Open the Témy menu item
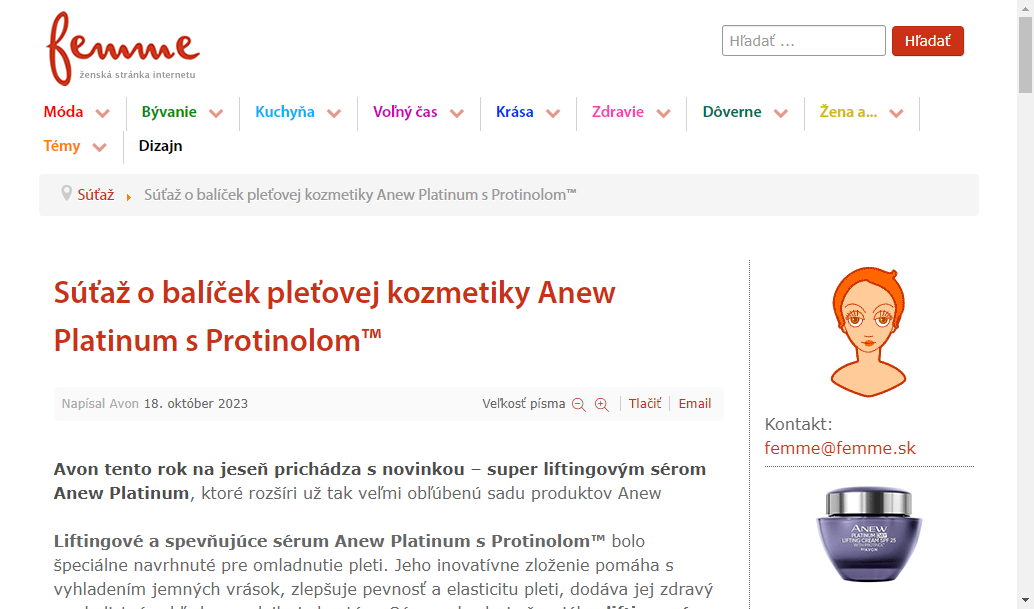Screen dimensions: 1034x609 pos(62,146)
